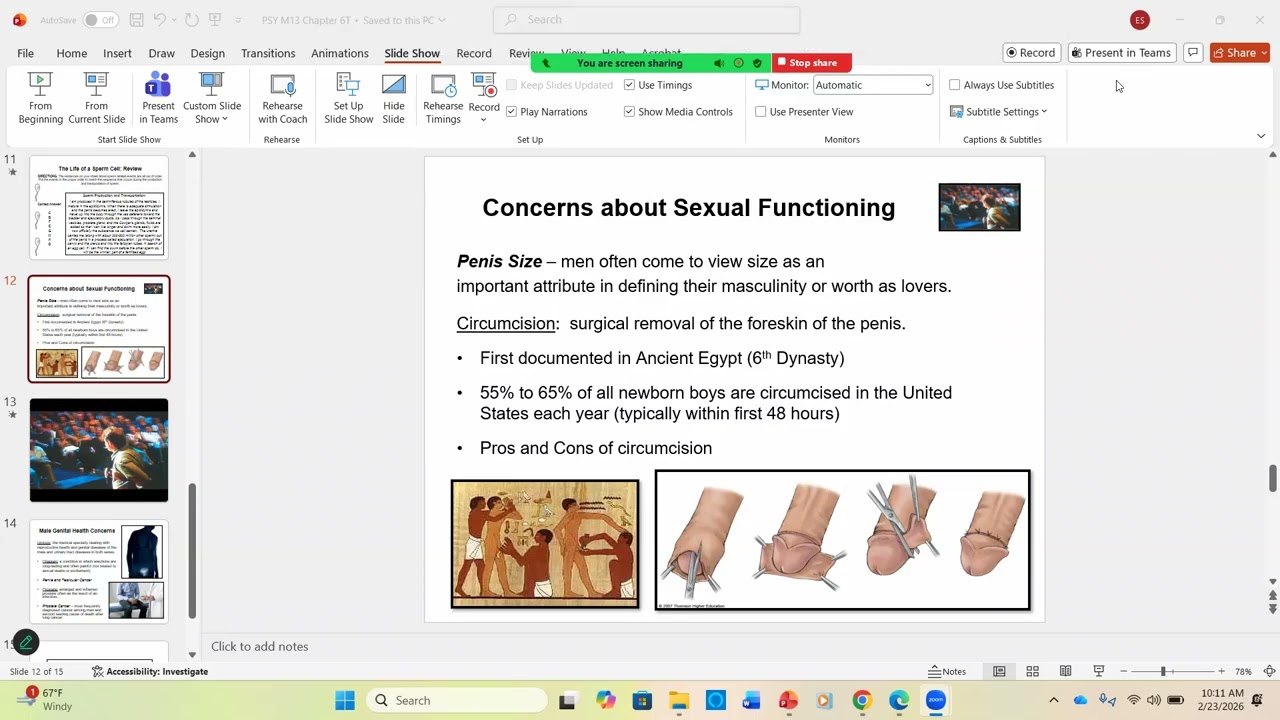Image resolution: width=1280 pixels, height=720 pixels.
Task: Open the Monitor Automatic combo box
Action: (873, 85)
